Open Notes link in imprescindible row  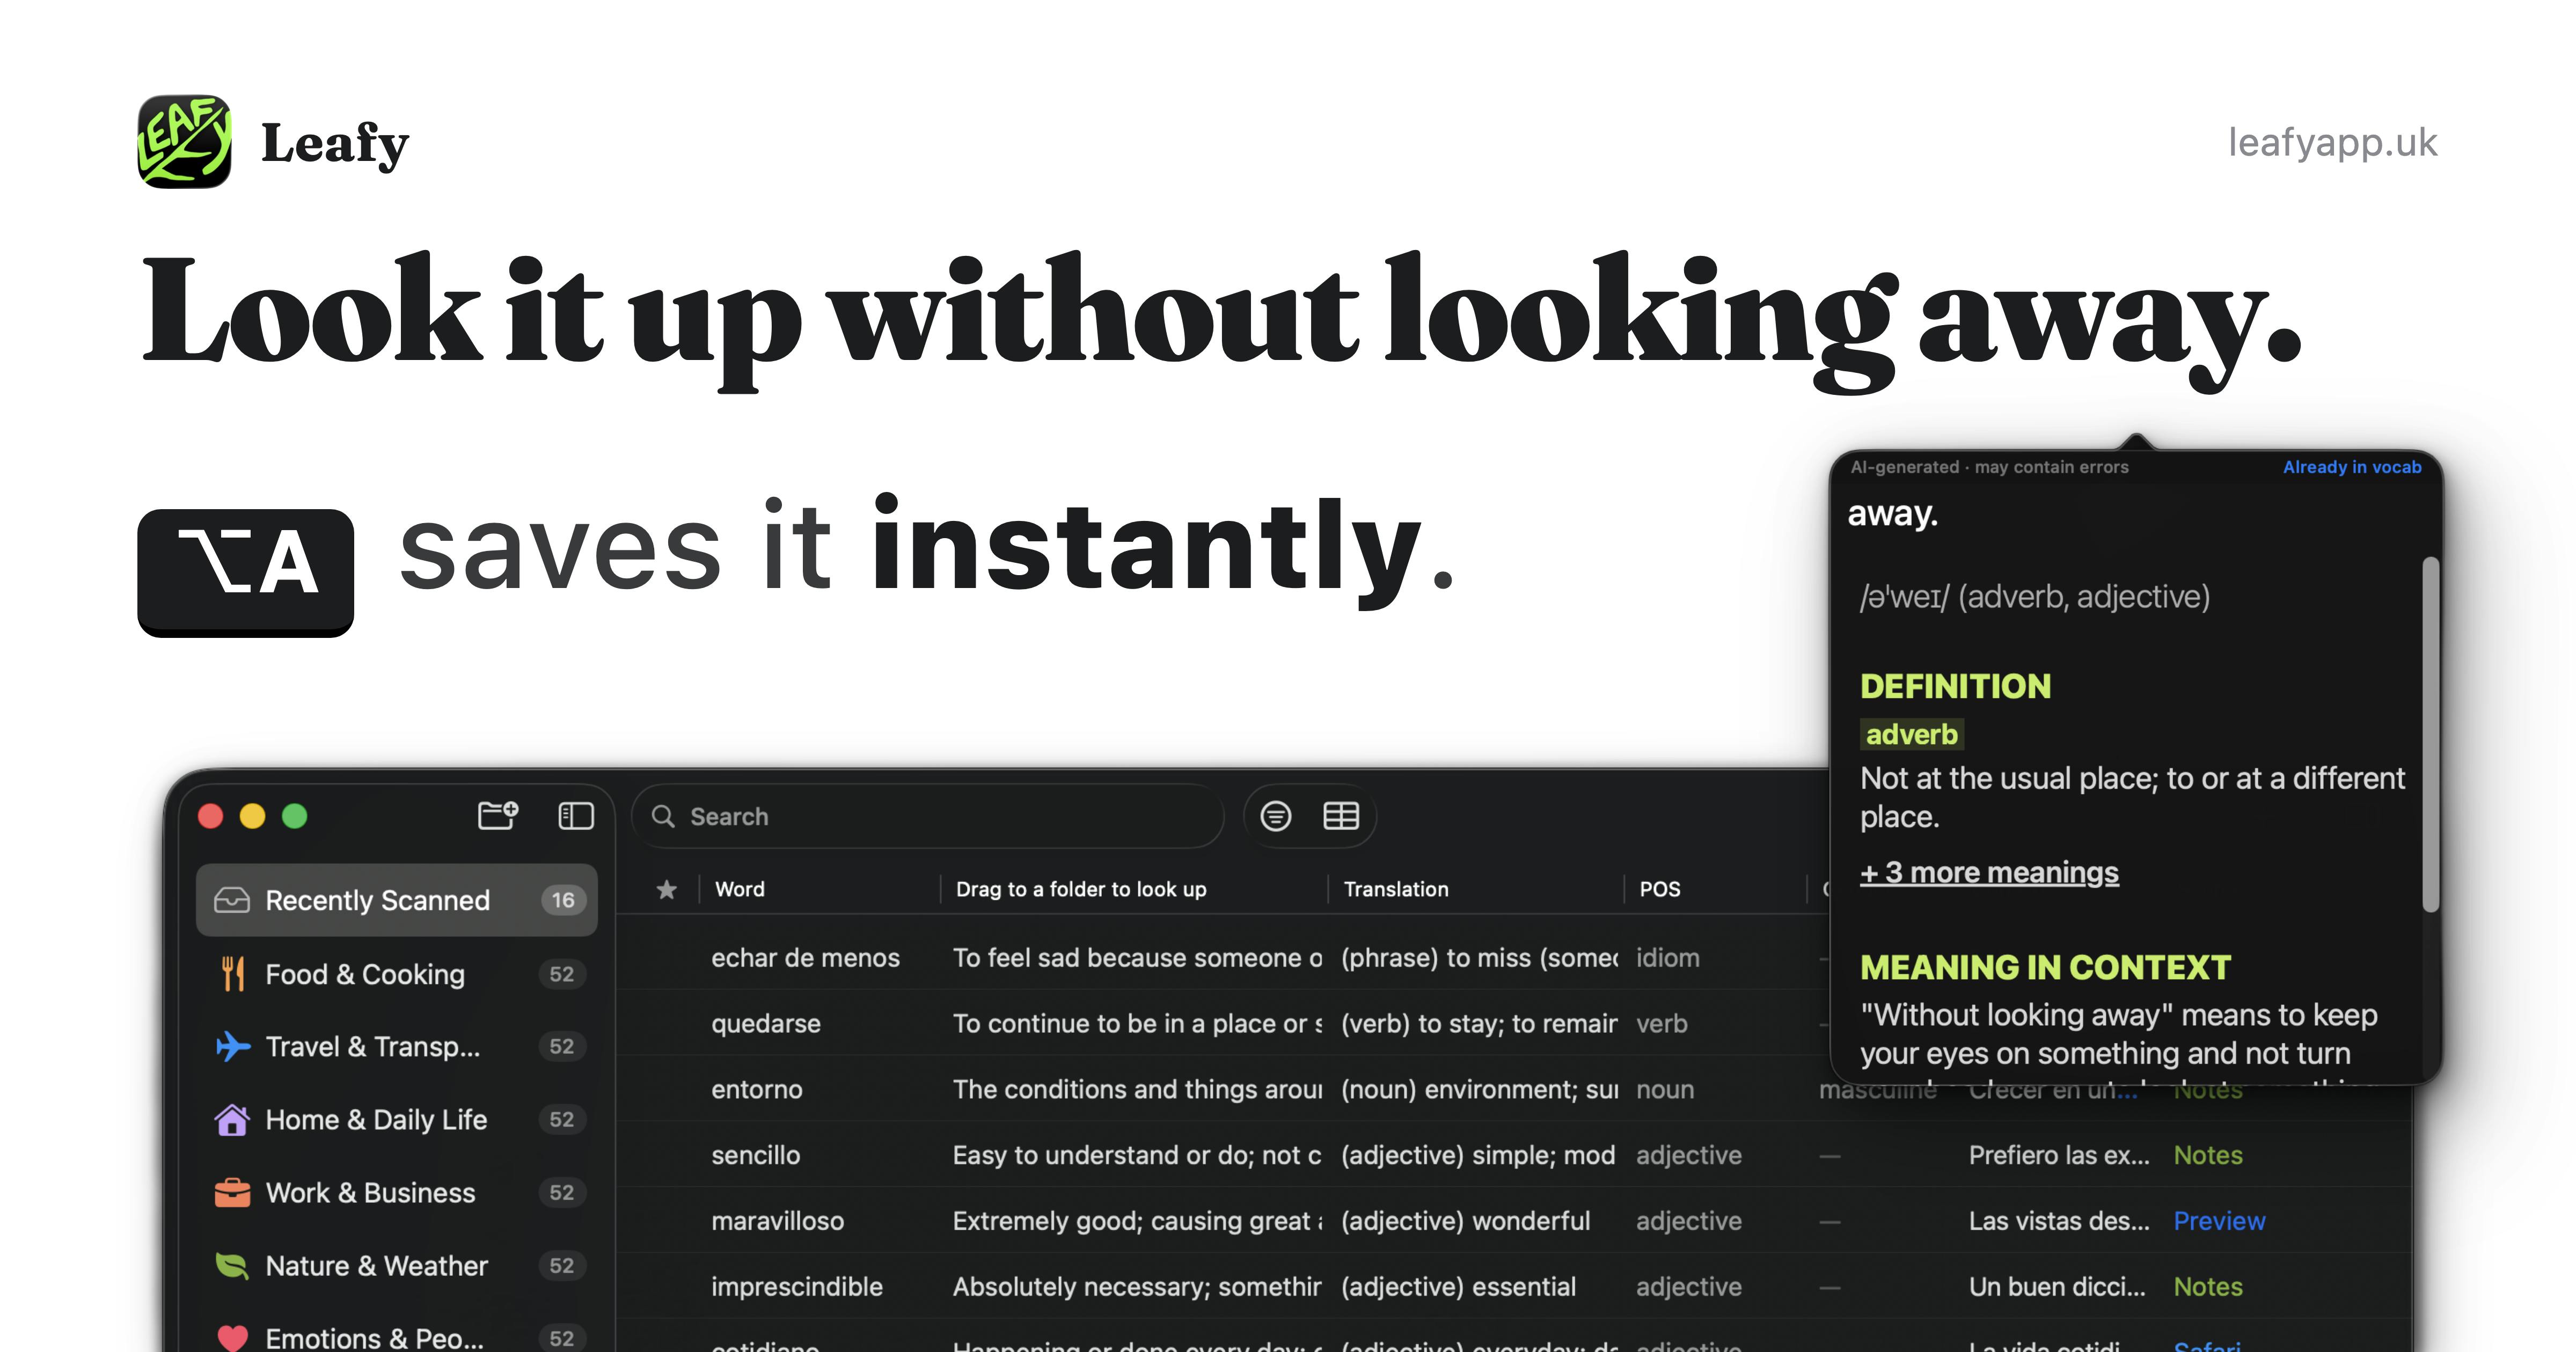pyautogui.click(x=2208, y=1286)
